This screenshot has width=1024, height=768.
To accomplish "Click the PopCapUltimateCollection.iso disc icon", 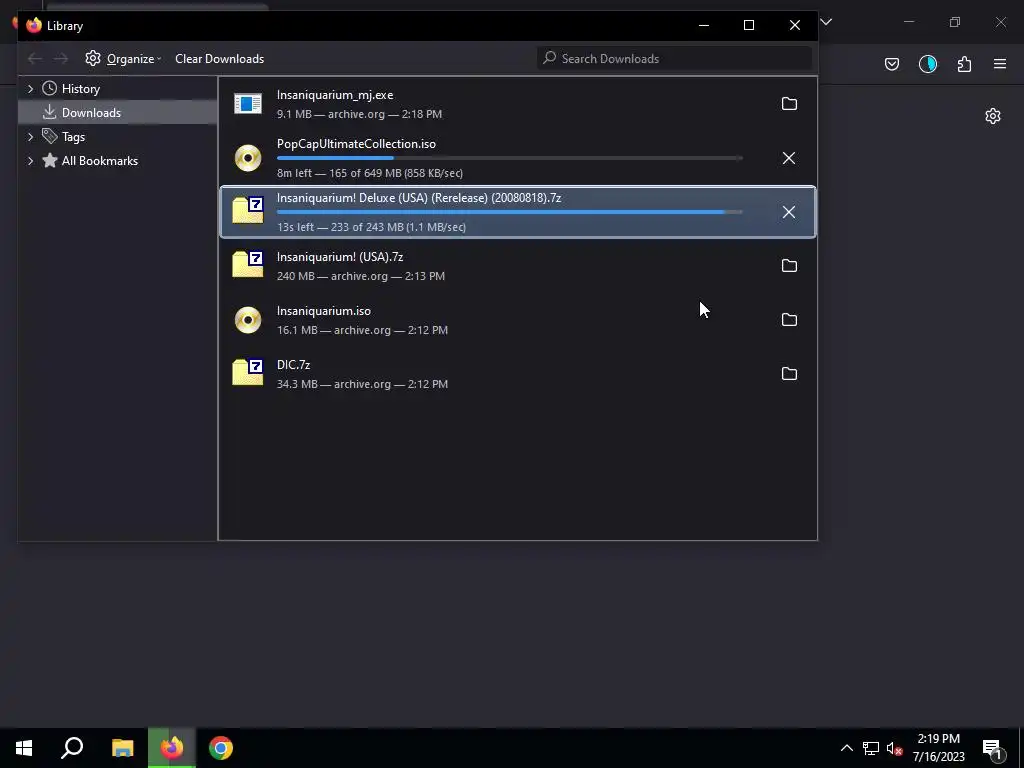I will coord(248,158).
